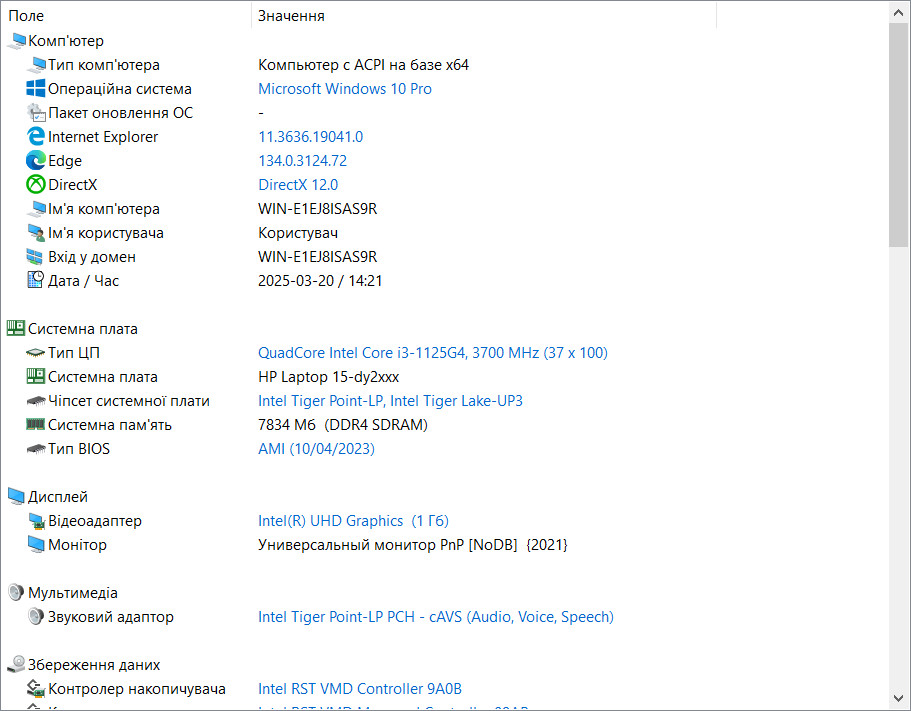Select the Системна пам'ять field label
This screenshot has height=711, width=911.
(110, 425)
